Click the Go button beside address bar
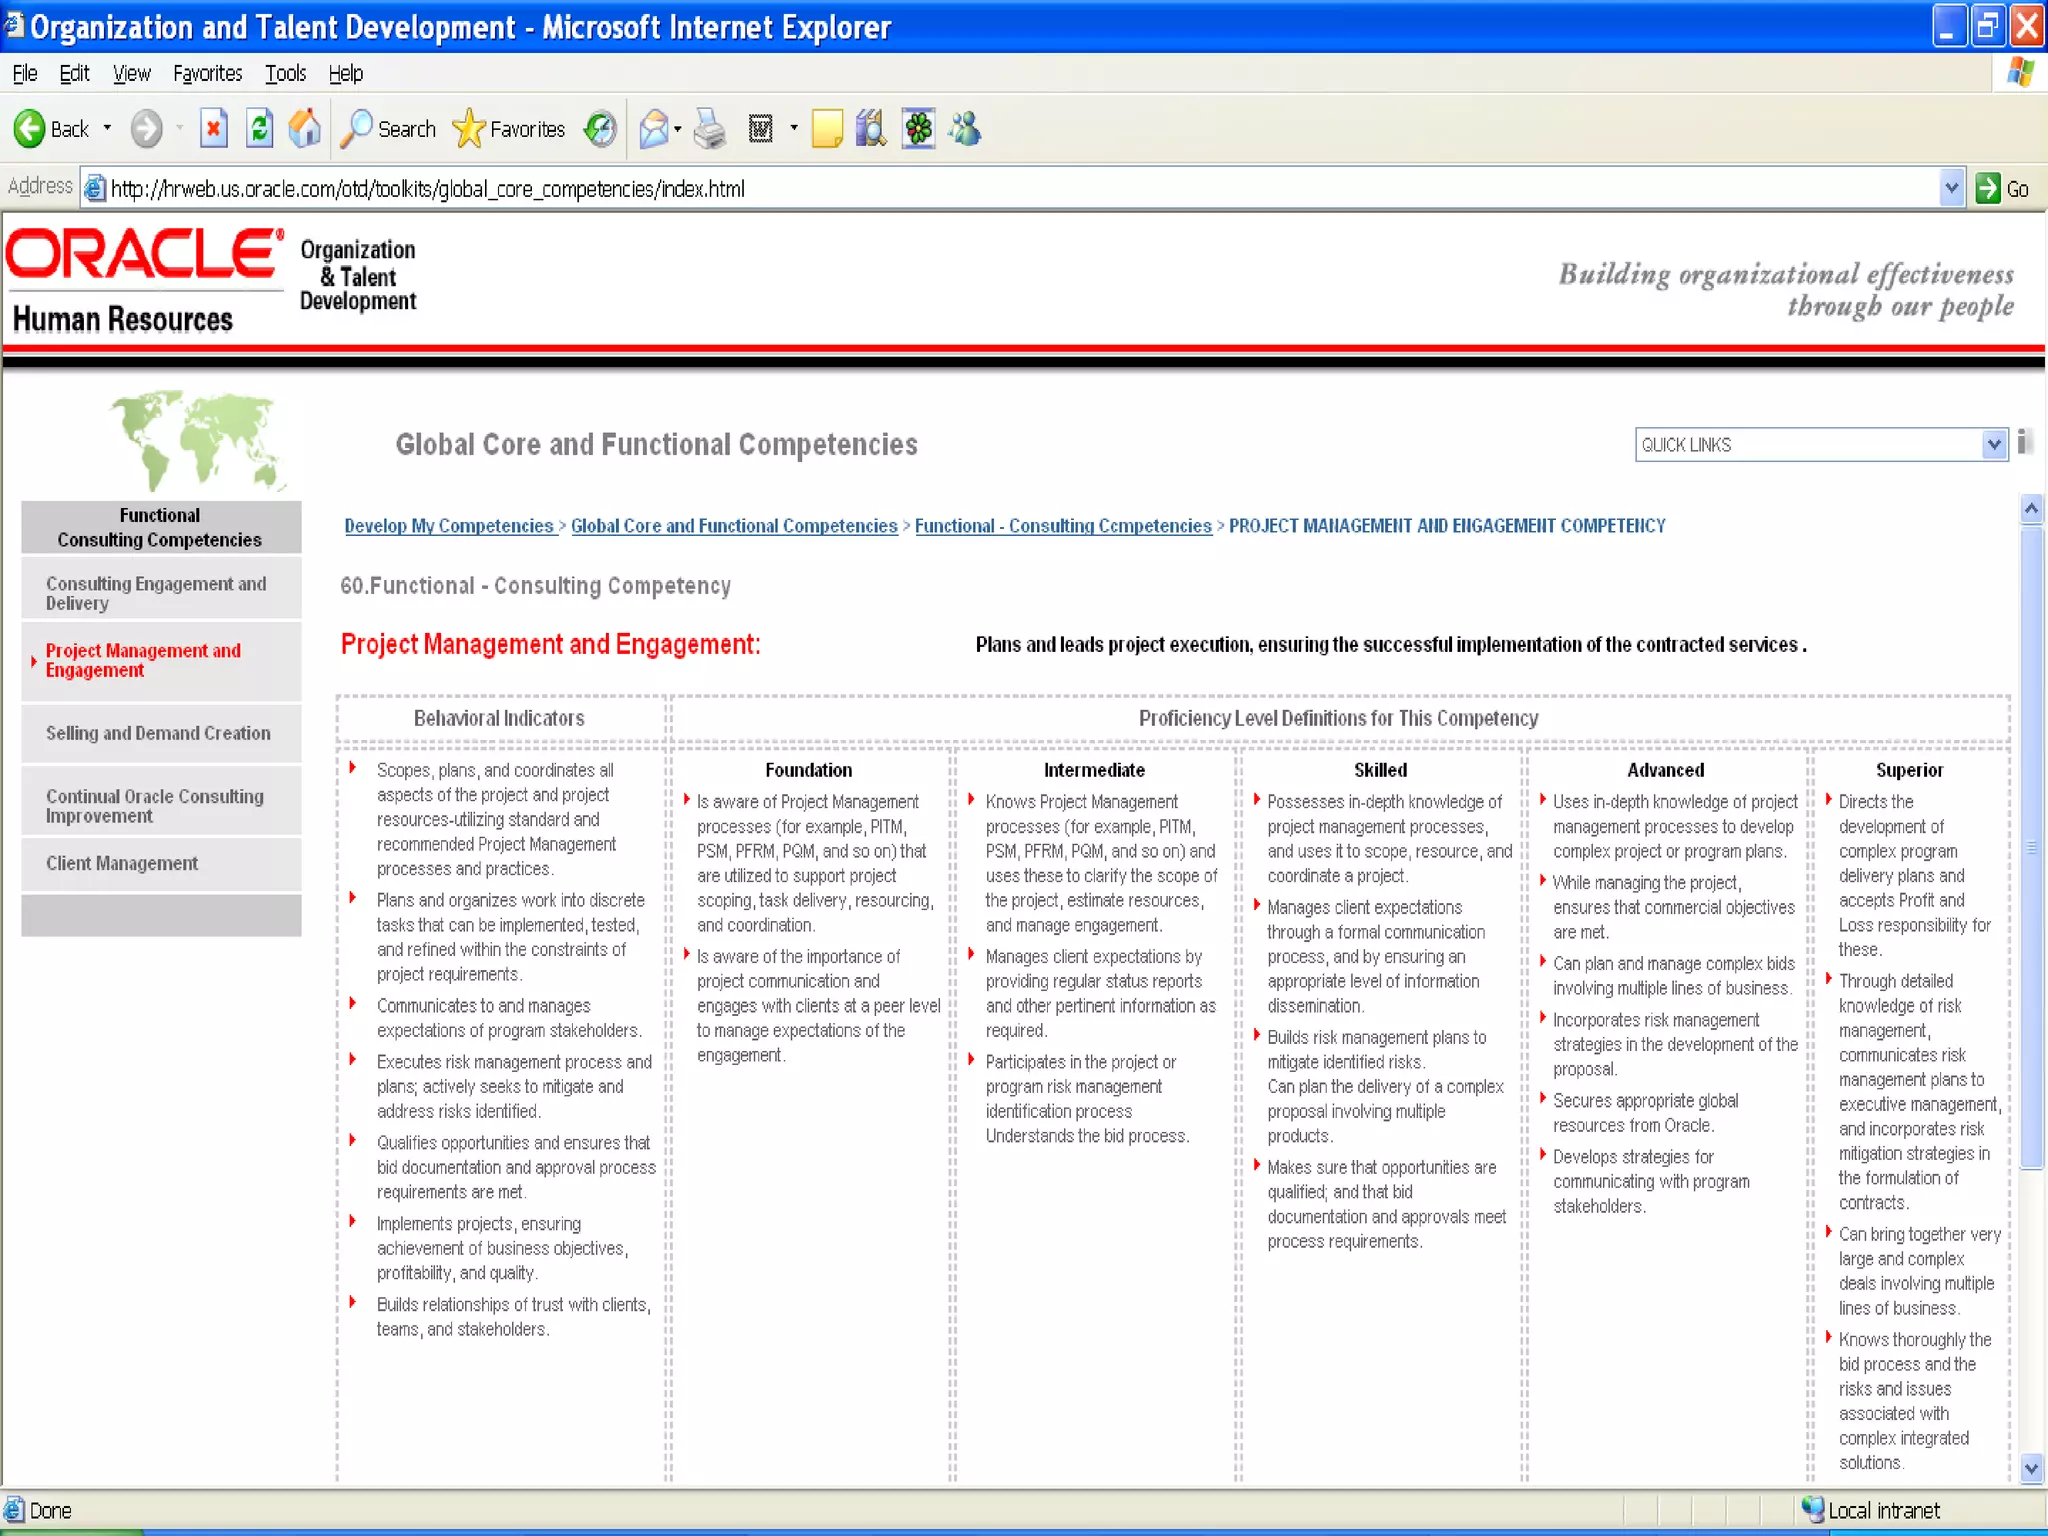The width and height of the screenshot is (2048, 1536). 2003,188
